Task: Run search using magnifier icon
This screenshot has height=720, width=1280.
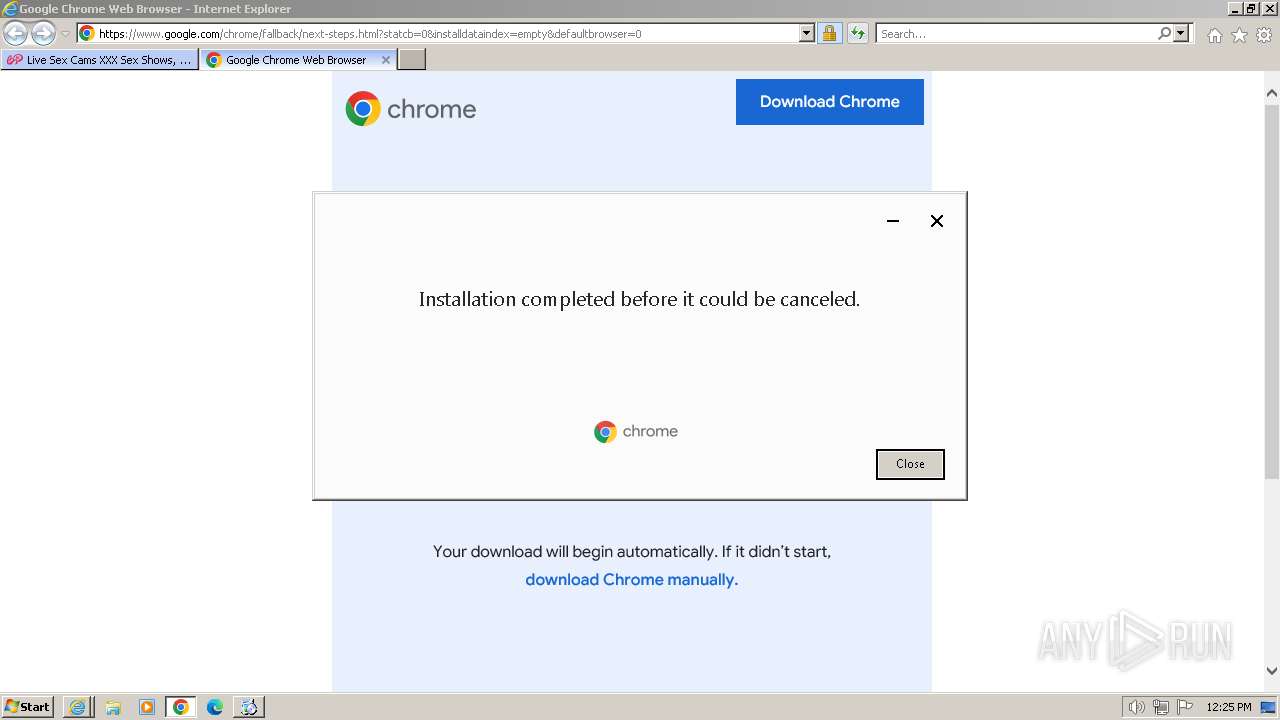Action: (x=1164, y=34)
